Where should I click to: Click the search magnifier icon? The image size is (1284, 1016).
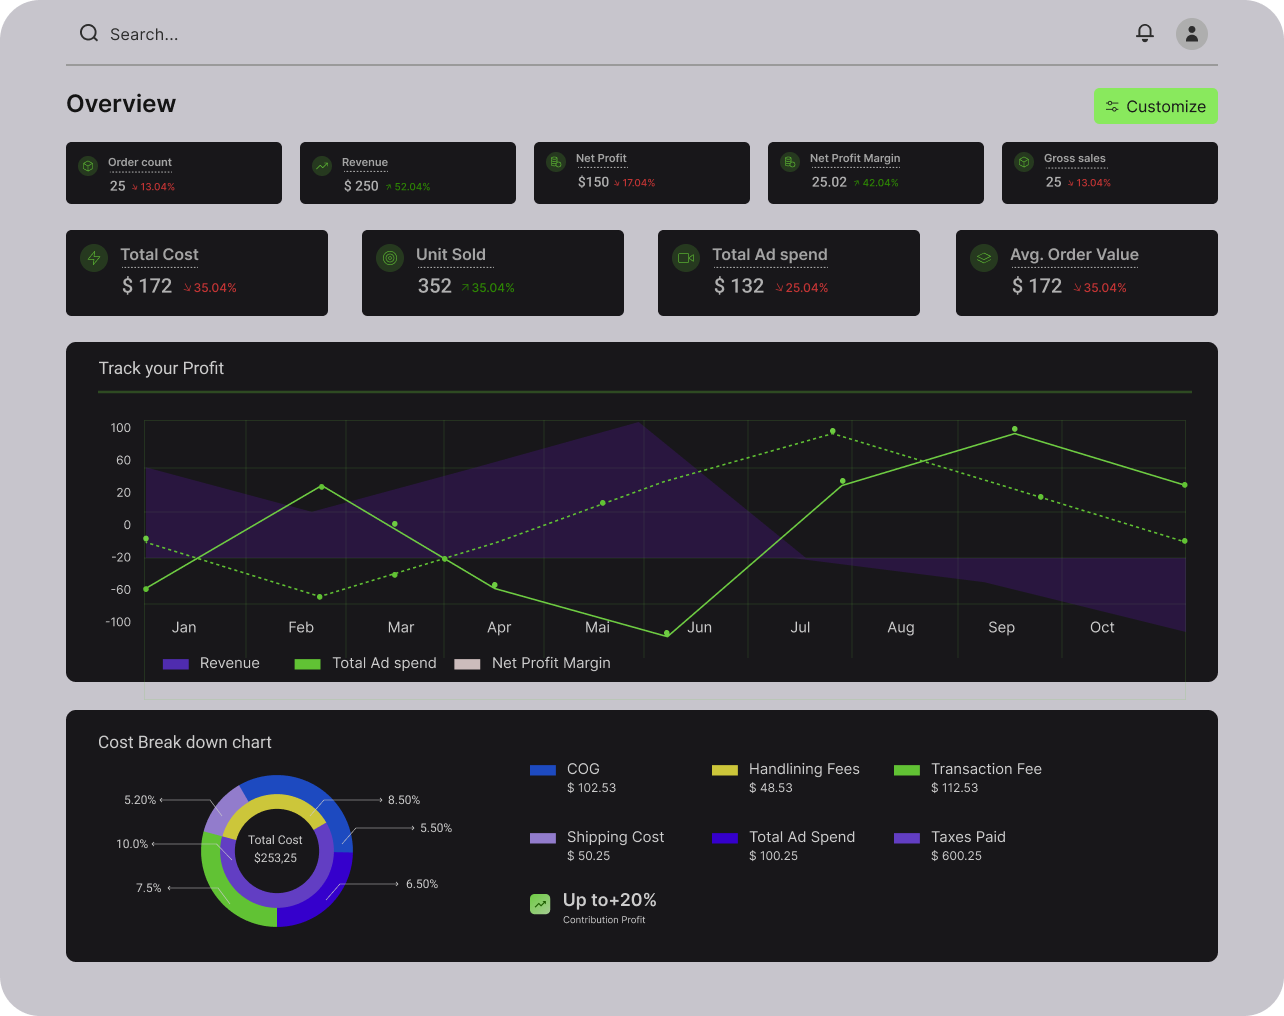pos(89,33)
